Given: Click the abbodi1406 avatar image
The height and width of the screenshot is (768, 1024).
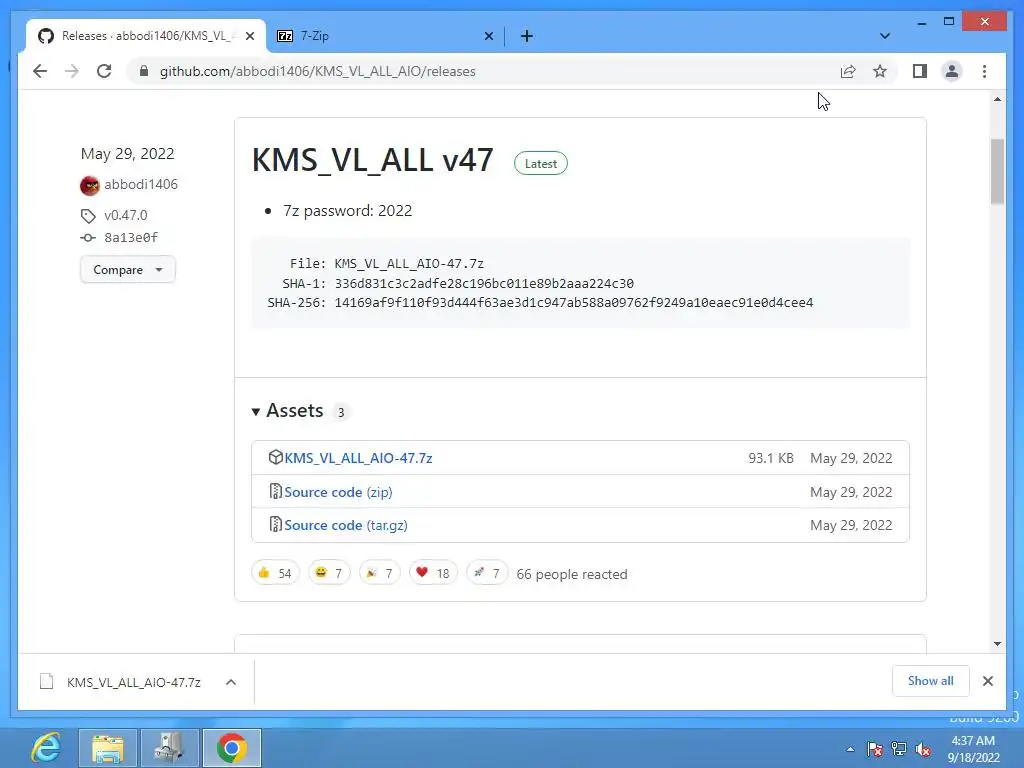Looking at the screenshot, I should (x=89, y=185).
